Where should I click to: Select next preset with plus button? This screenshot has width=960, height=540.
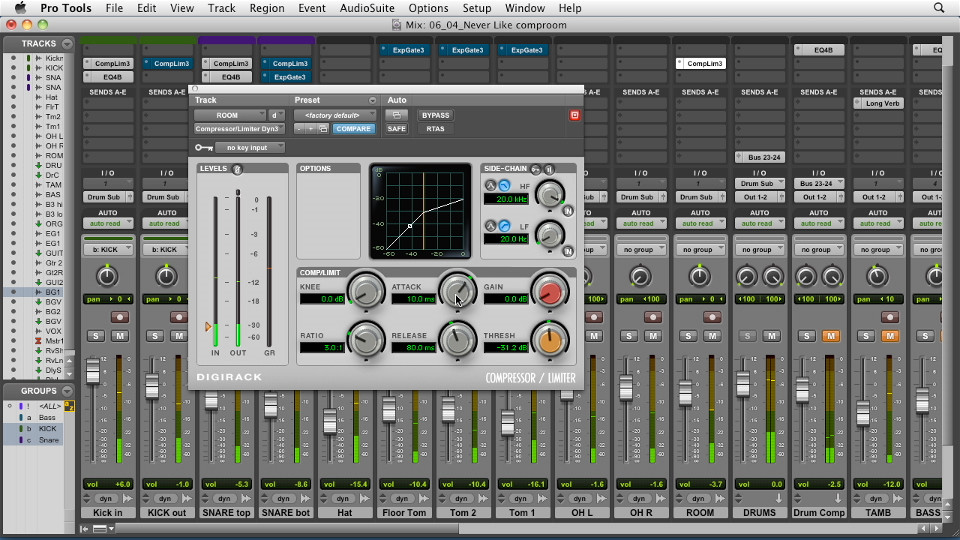[x=311, y=129]
